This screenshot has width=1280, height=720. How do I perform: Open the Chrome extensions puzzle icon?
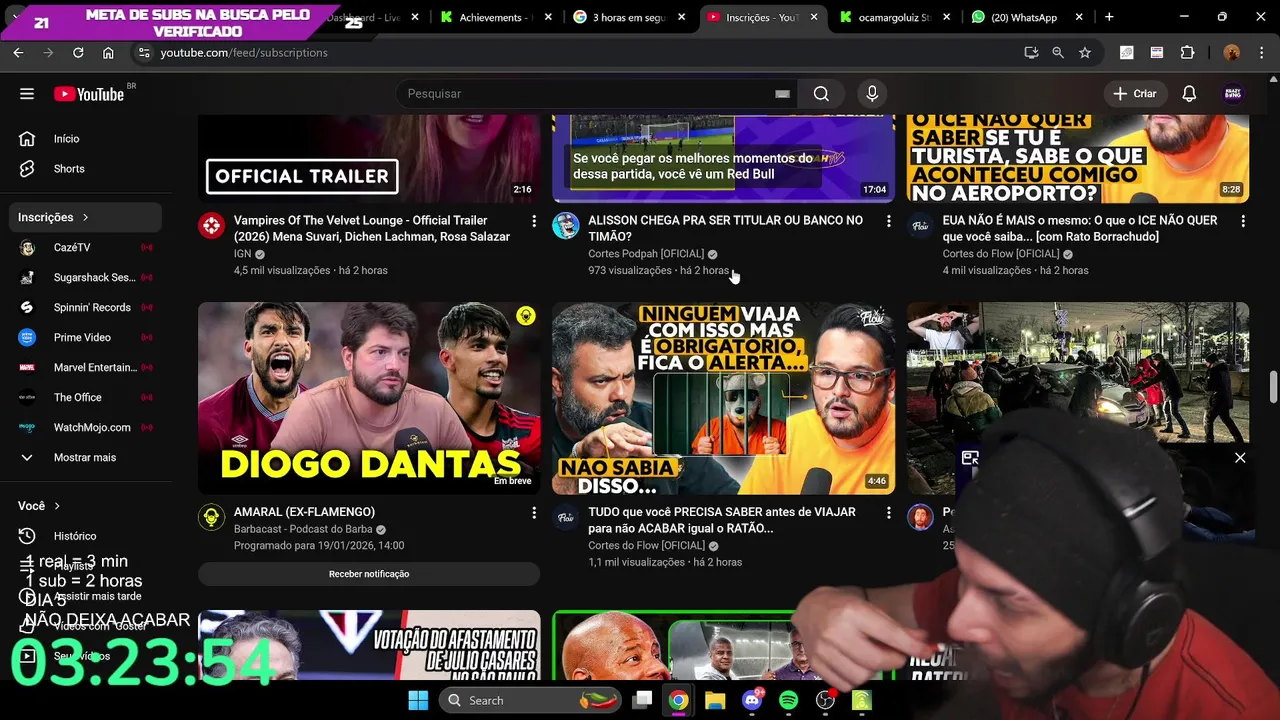coord(1188,53)
